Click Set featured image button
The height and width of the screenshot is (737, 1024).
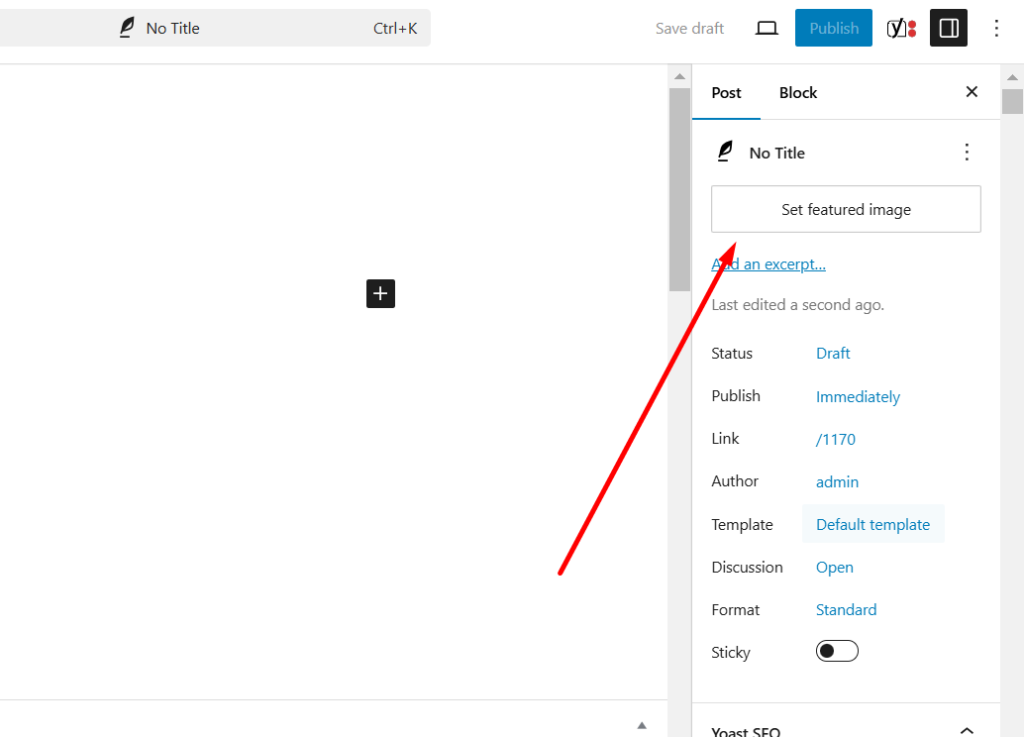pos(845,209)
